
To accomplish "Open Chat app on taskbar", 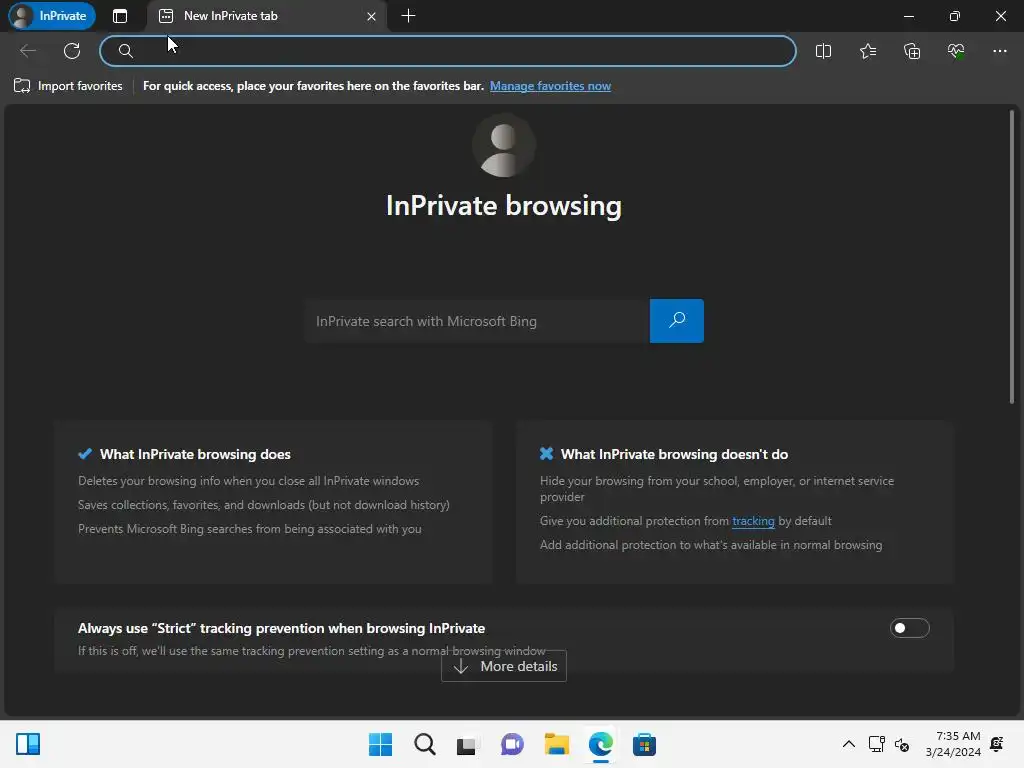I will 513,744.
